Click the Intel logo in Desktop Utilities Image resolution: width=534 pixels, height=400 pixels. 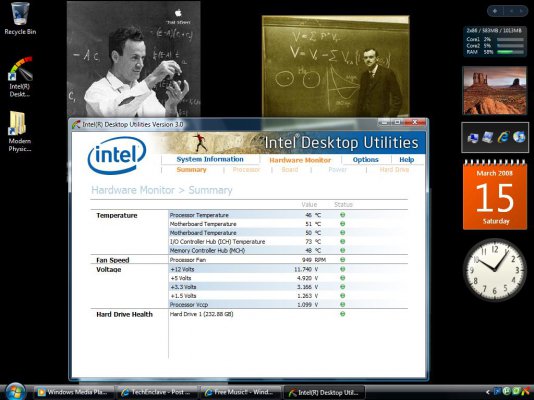[x=117, y=155]
